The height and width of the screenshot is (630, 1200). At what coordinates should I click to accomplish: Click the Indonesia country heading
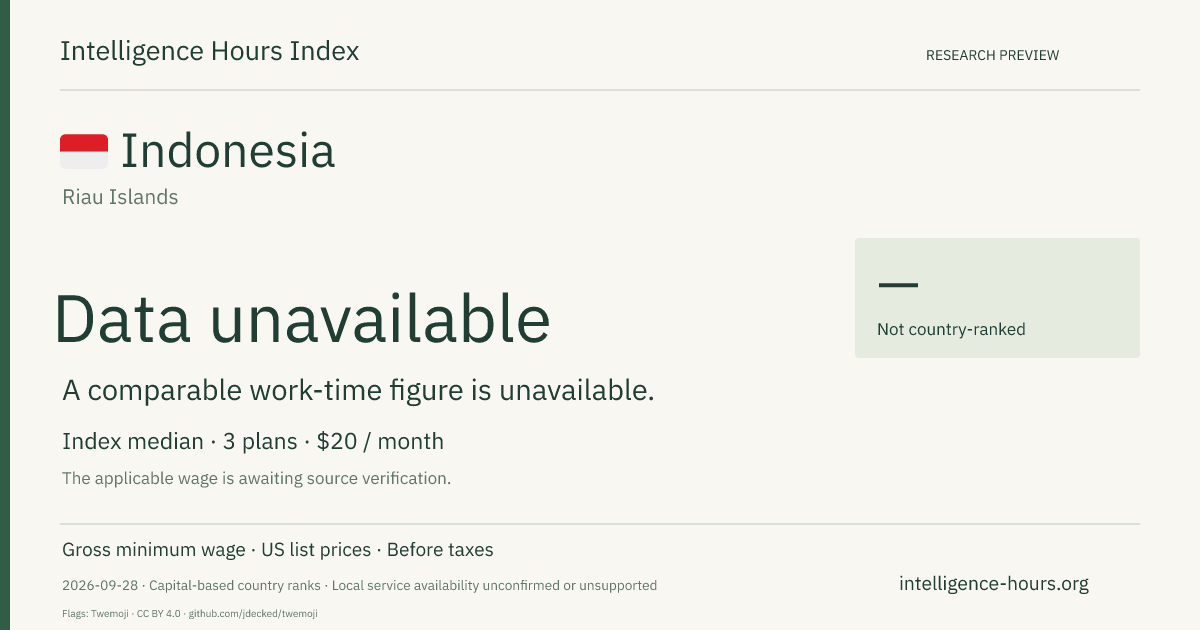coord(227,151)
